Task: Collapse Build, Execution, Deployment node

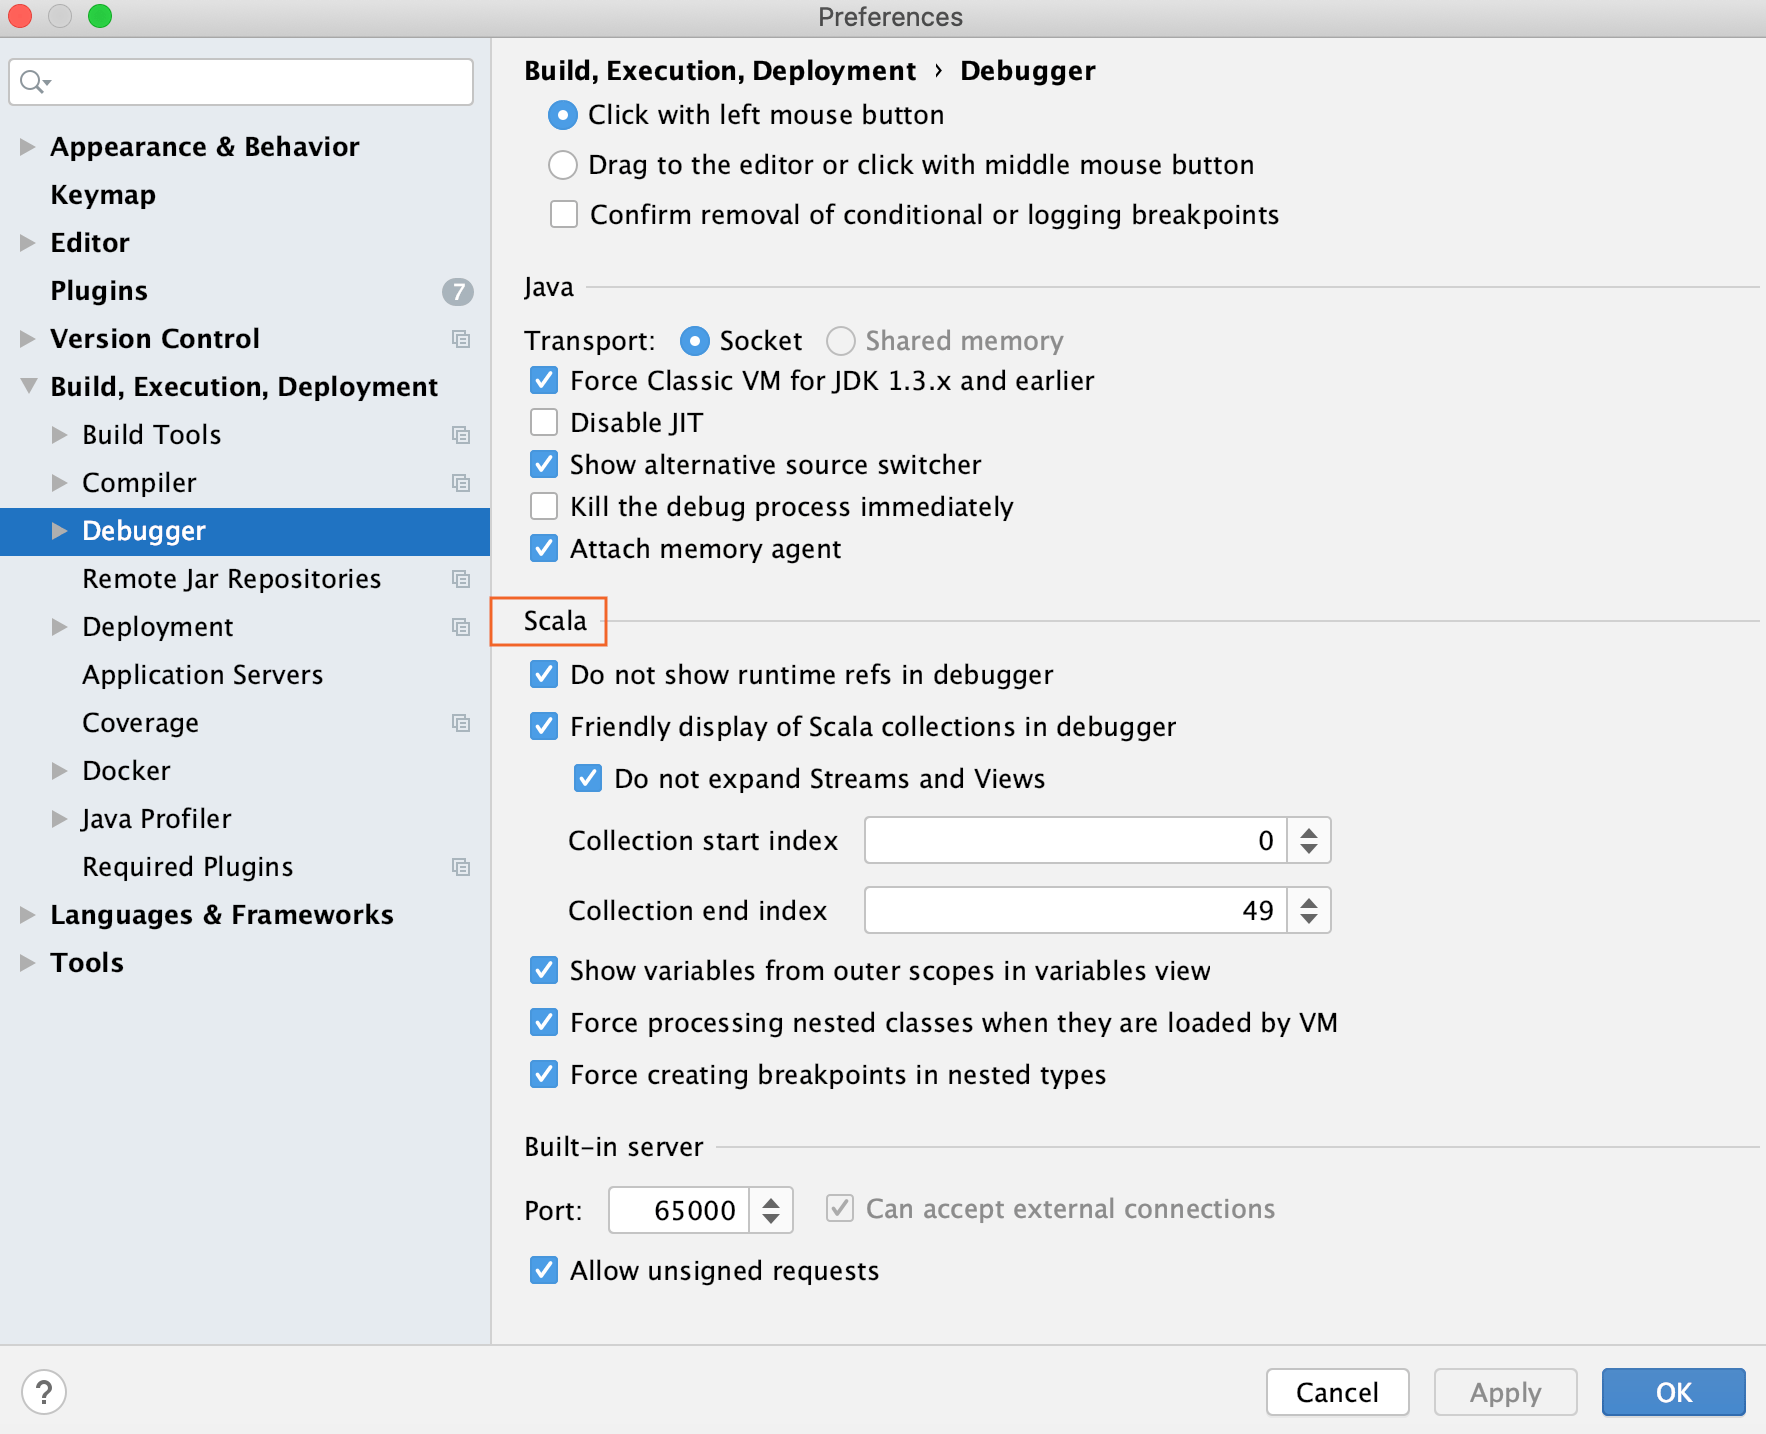Action: [28, 386]
